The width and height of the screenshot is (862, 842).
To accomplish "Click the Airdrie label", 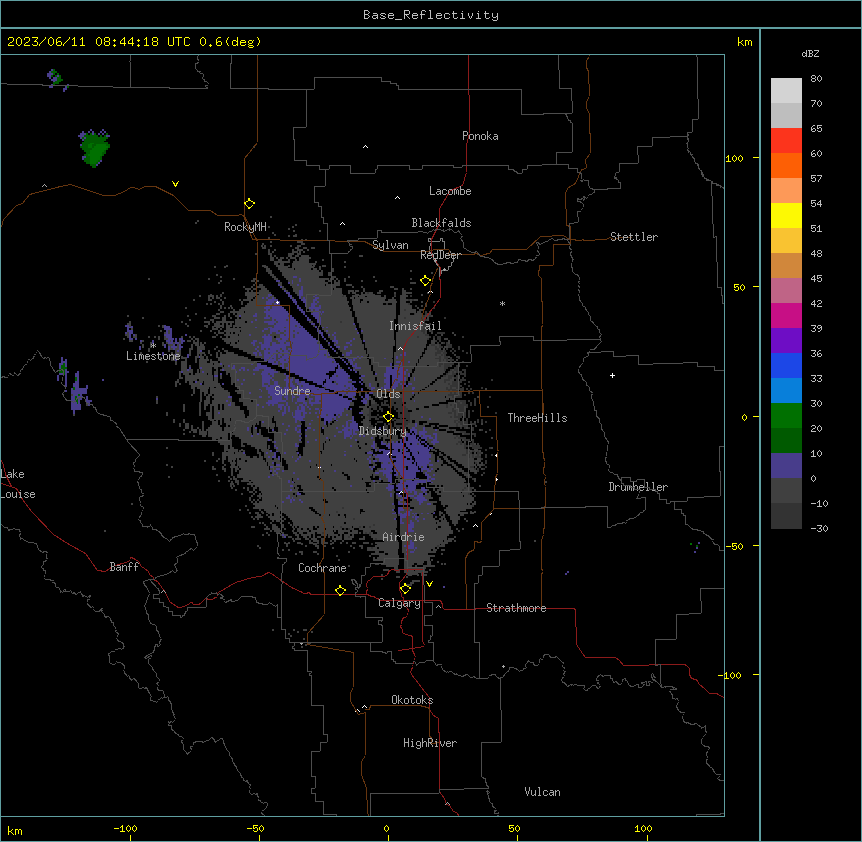I will pos(403,537).
